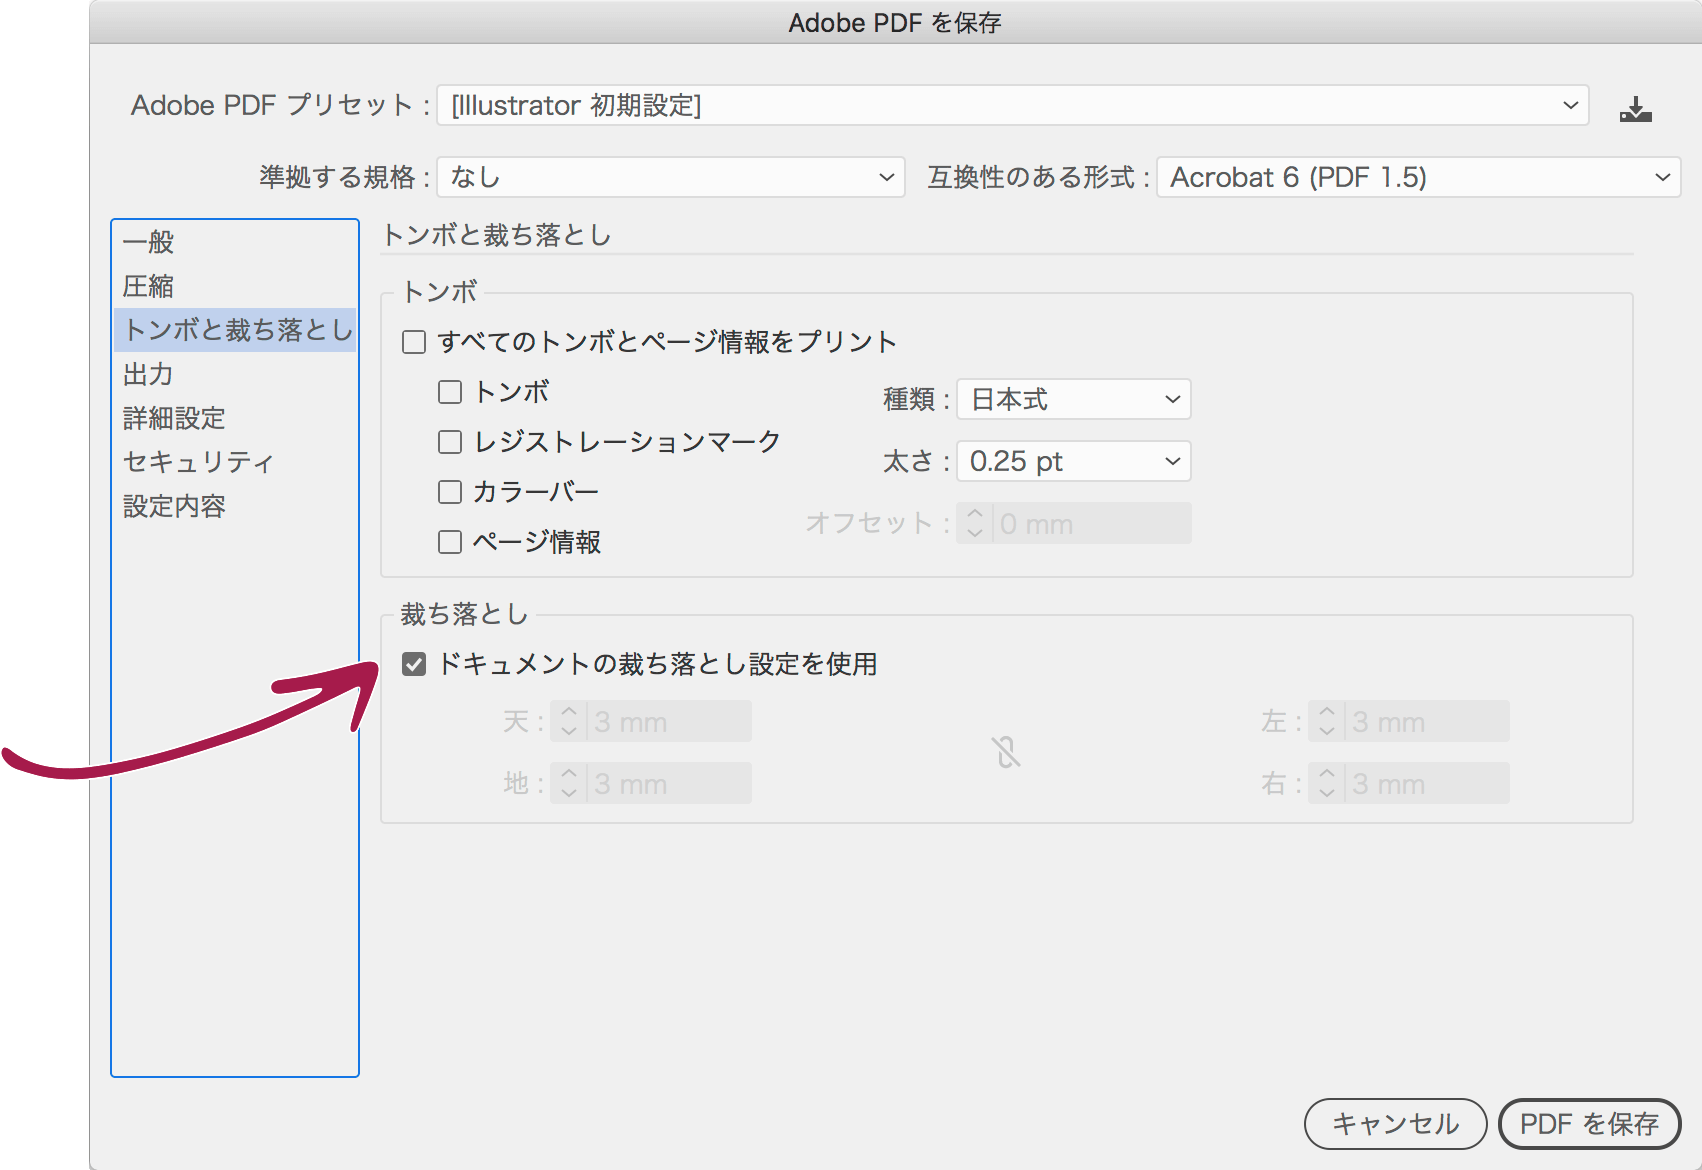The width and height of the screenshot is (1702, 1170).
Task: Open the 準拠する規格 dropdown
Action: click(x=671, y=177)
